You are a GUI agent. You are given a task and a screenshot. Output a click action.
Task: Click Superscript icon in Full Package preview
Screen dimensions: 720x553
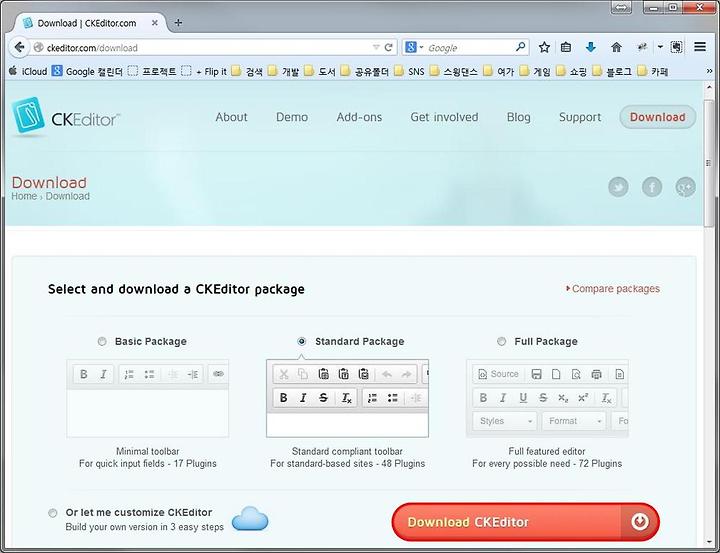pyautogui.click(x=583, y=398)
